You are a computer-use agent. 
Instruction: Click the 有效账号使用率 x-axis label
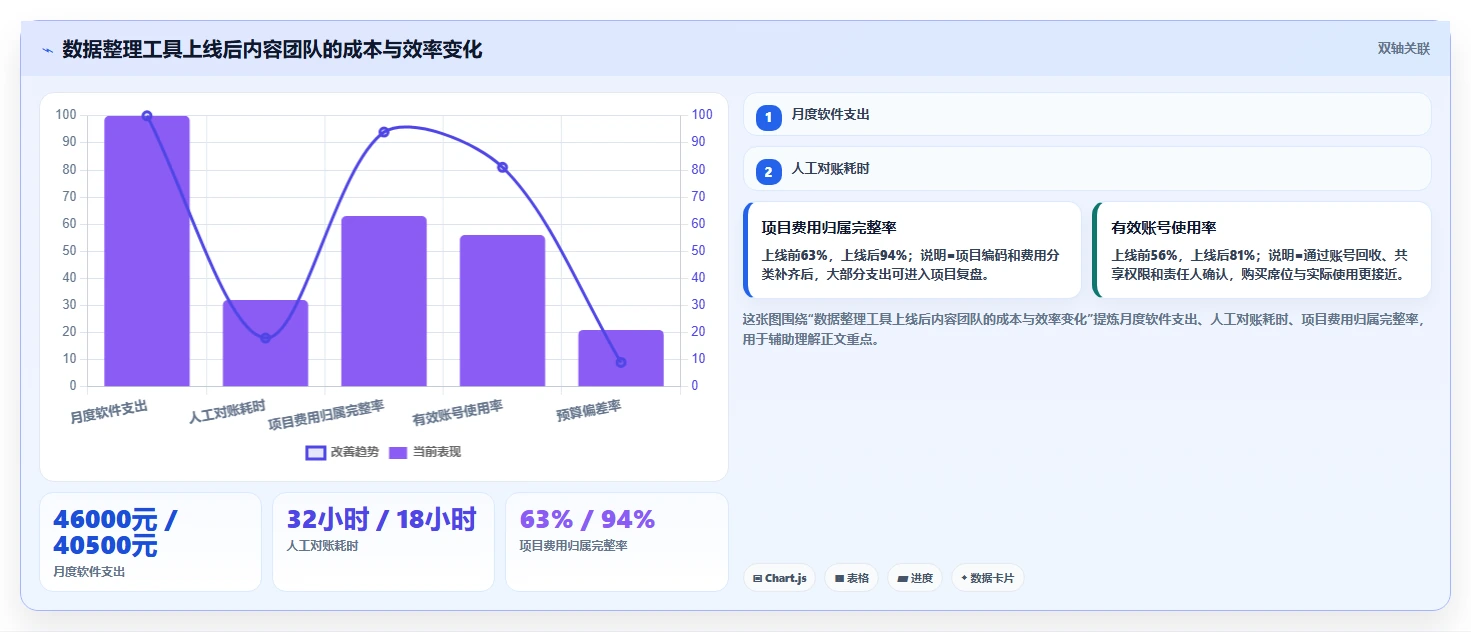click(458, 412)
